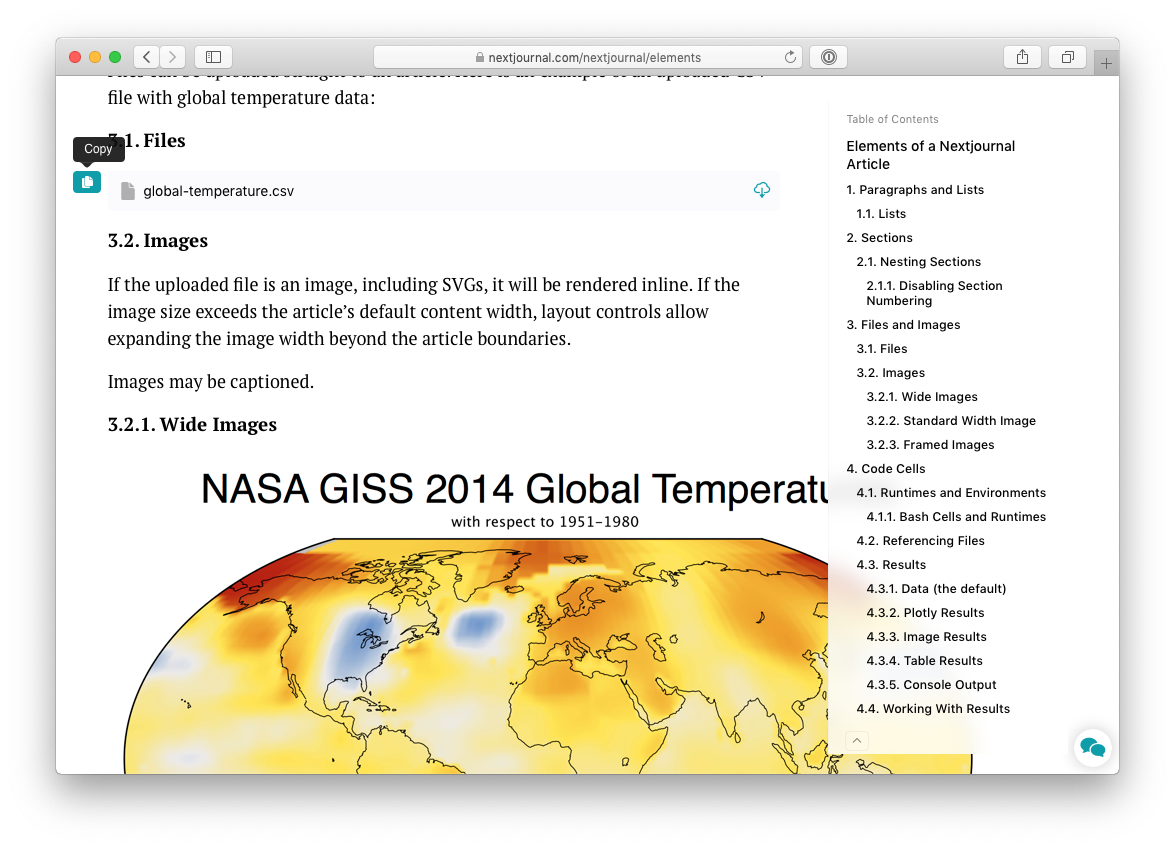
Task: Open '2.1. Nesting Sections' contents entry
Action: click(919, 261)
